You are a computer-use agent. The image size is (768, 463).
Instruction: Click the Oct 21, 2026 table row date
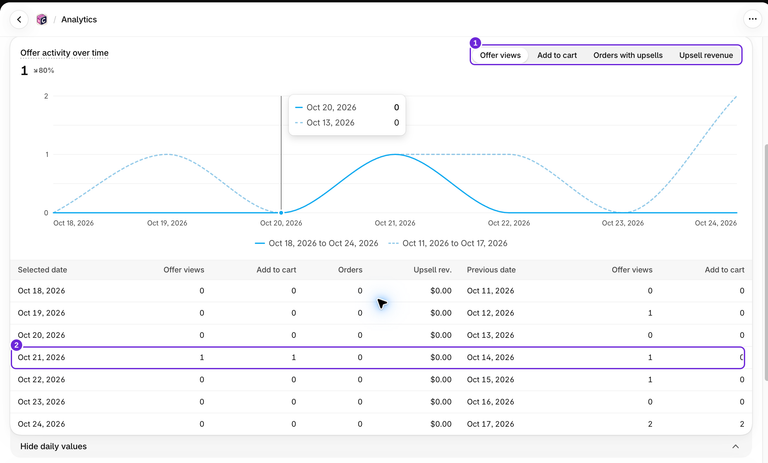pos(41,358)
